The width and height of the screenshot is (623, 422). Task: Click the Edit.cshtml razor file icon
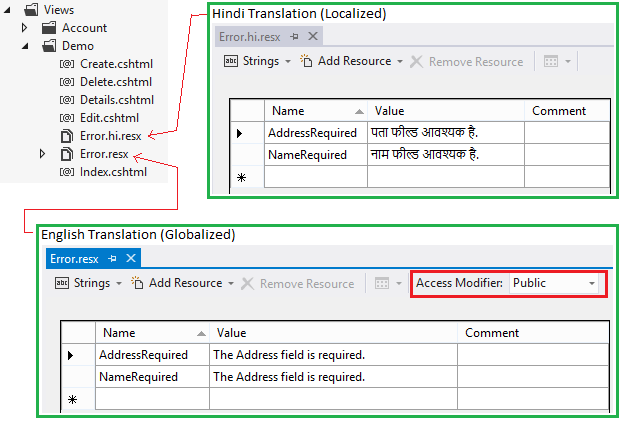tap(67, 118)
